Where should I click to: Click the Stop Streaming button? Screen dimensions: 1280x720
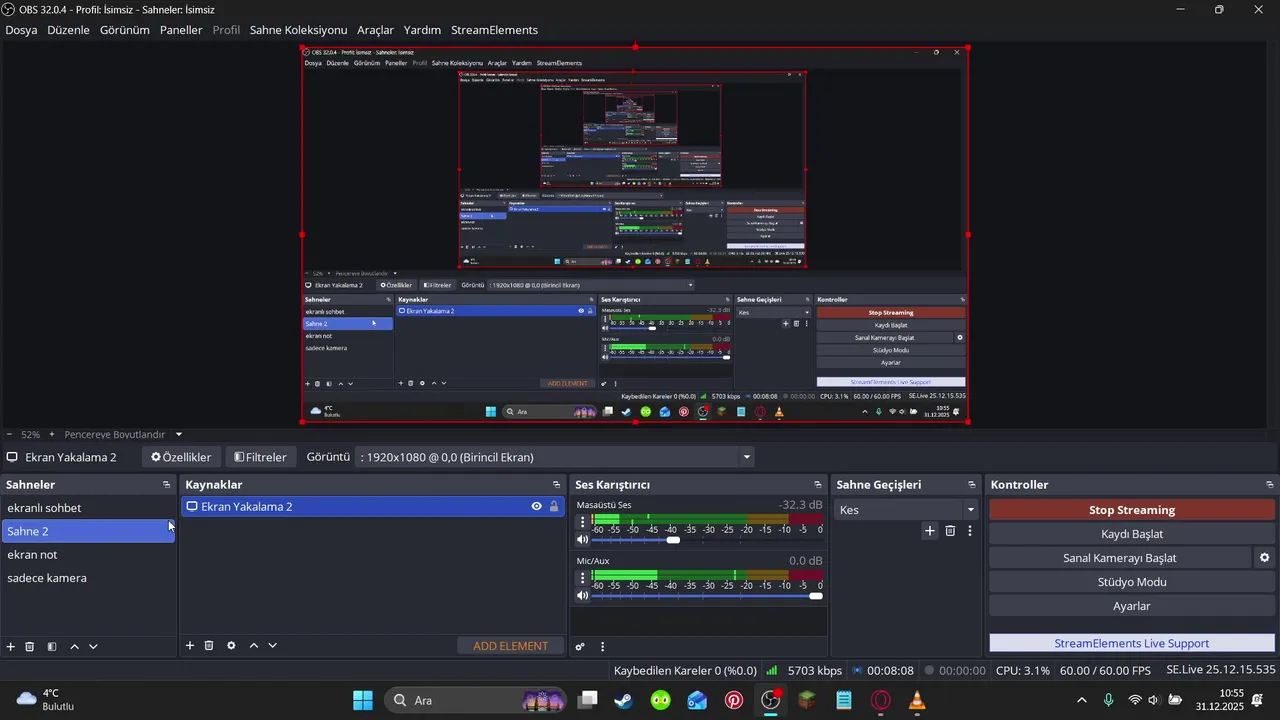point(1132,510)
